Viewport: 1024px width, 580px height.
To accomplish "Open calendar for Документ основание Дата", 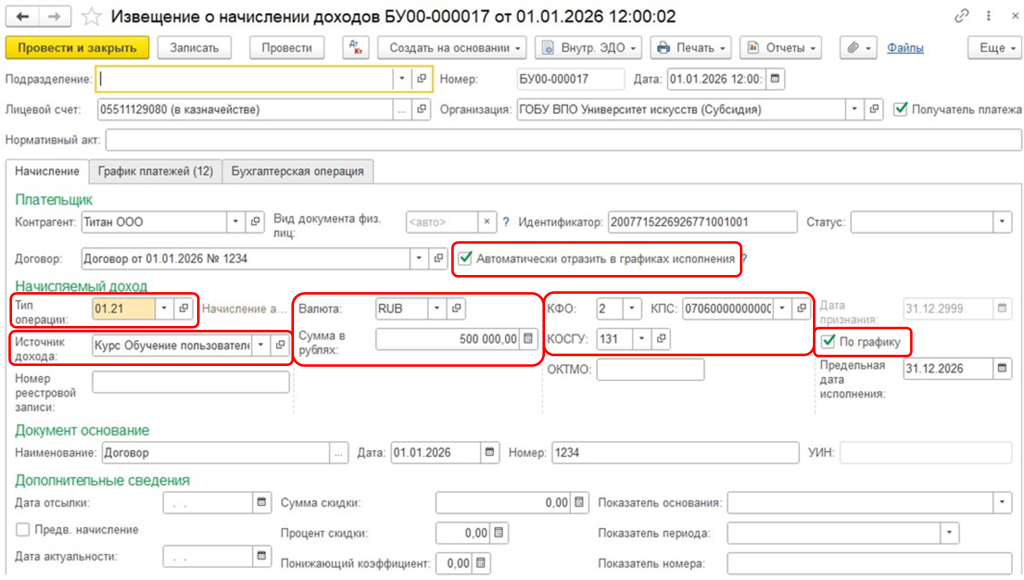I will (489, 453).
